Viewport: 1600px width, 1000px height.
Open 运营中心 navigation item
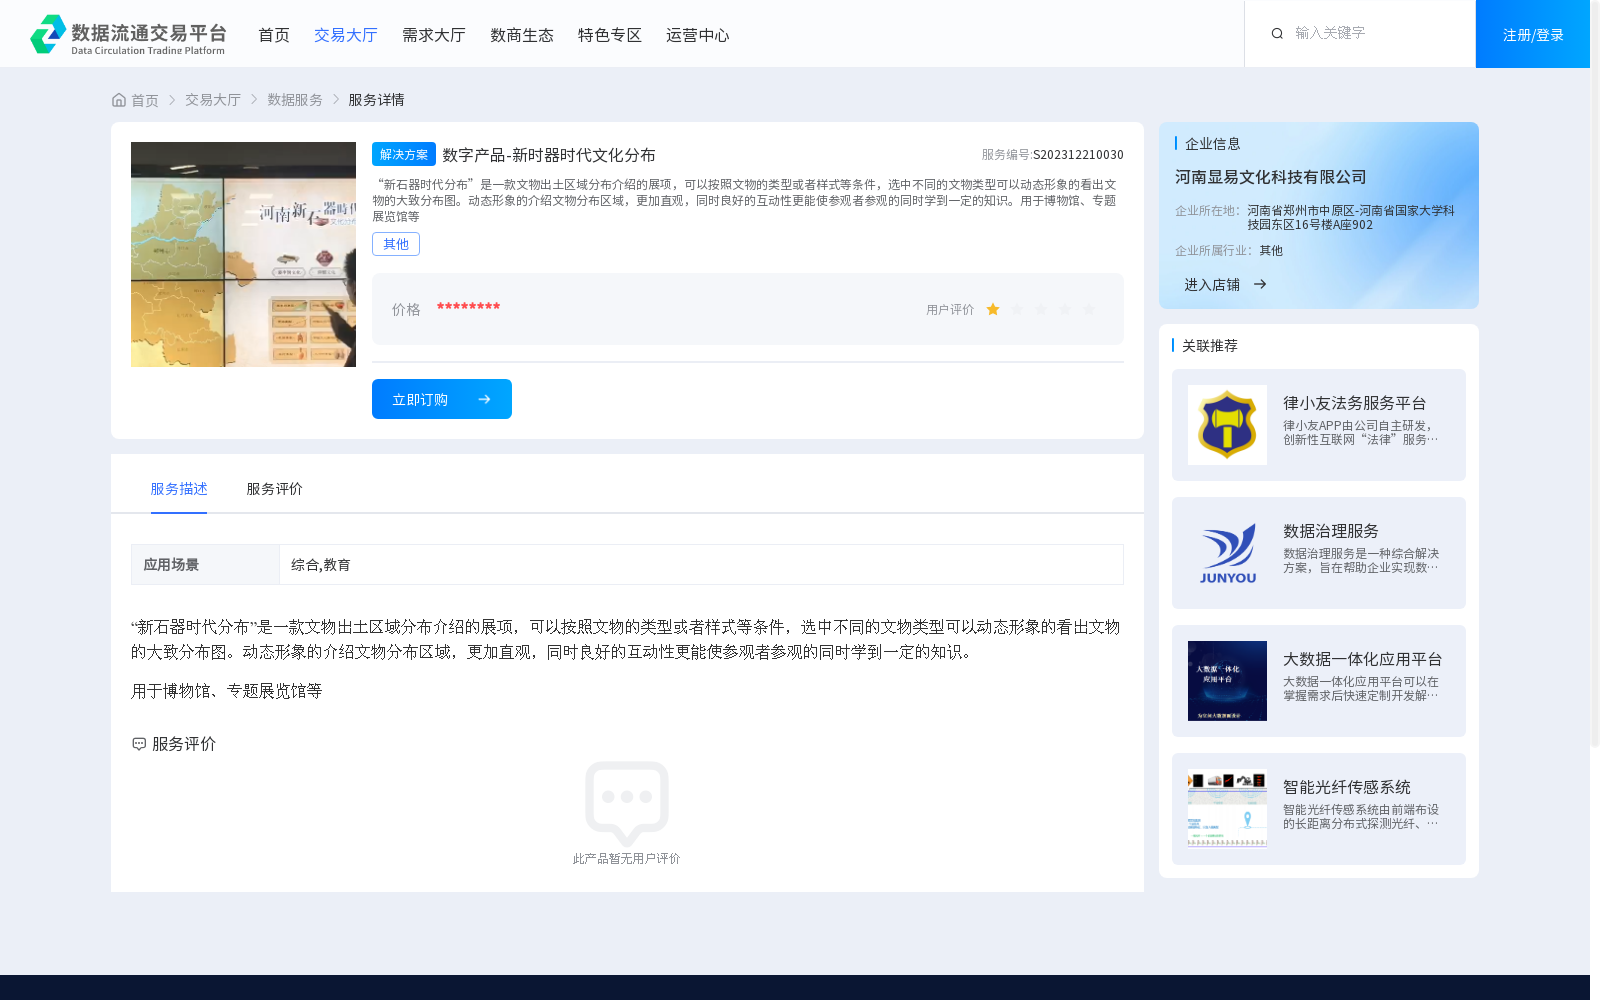[x=697, y=35]
